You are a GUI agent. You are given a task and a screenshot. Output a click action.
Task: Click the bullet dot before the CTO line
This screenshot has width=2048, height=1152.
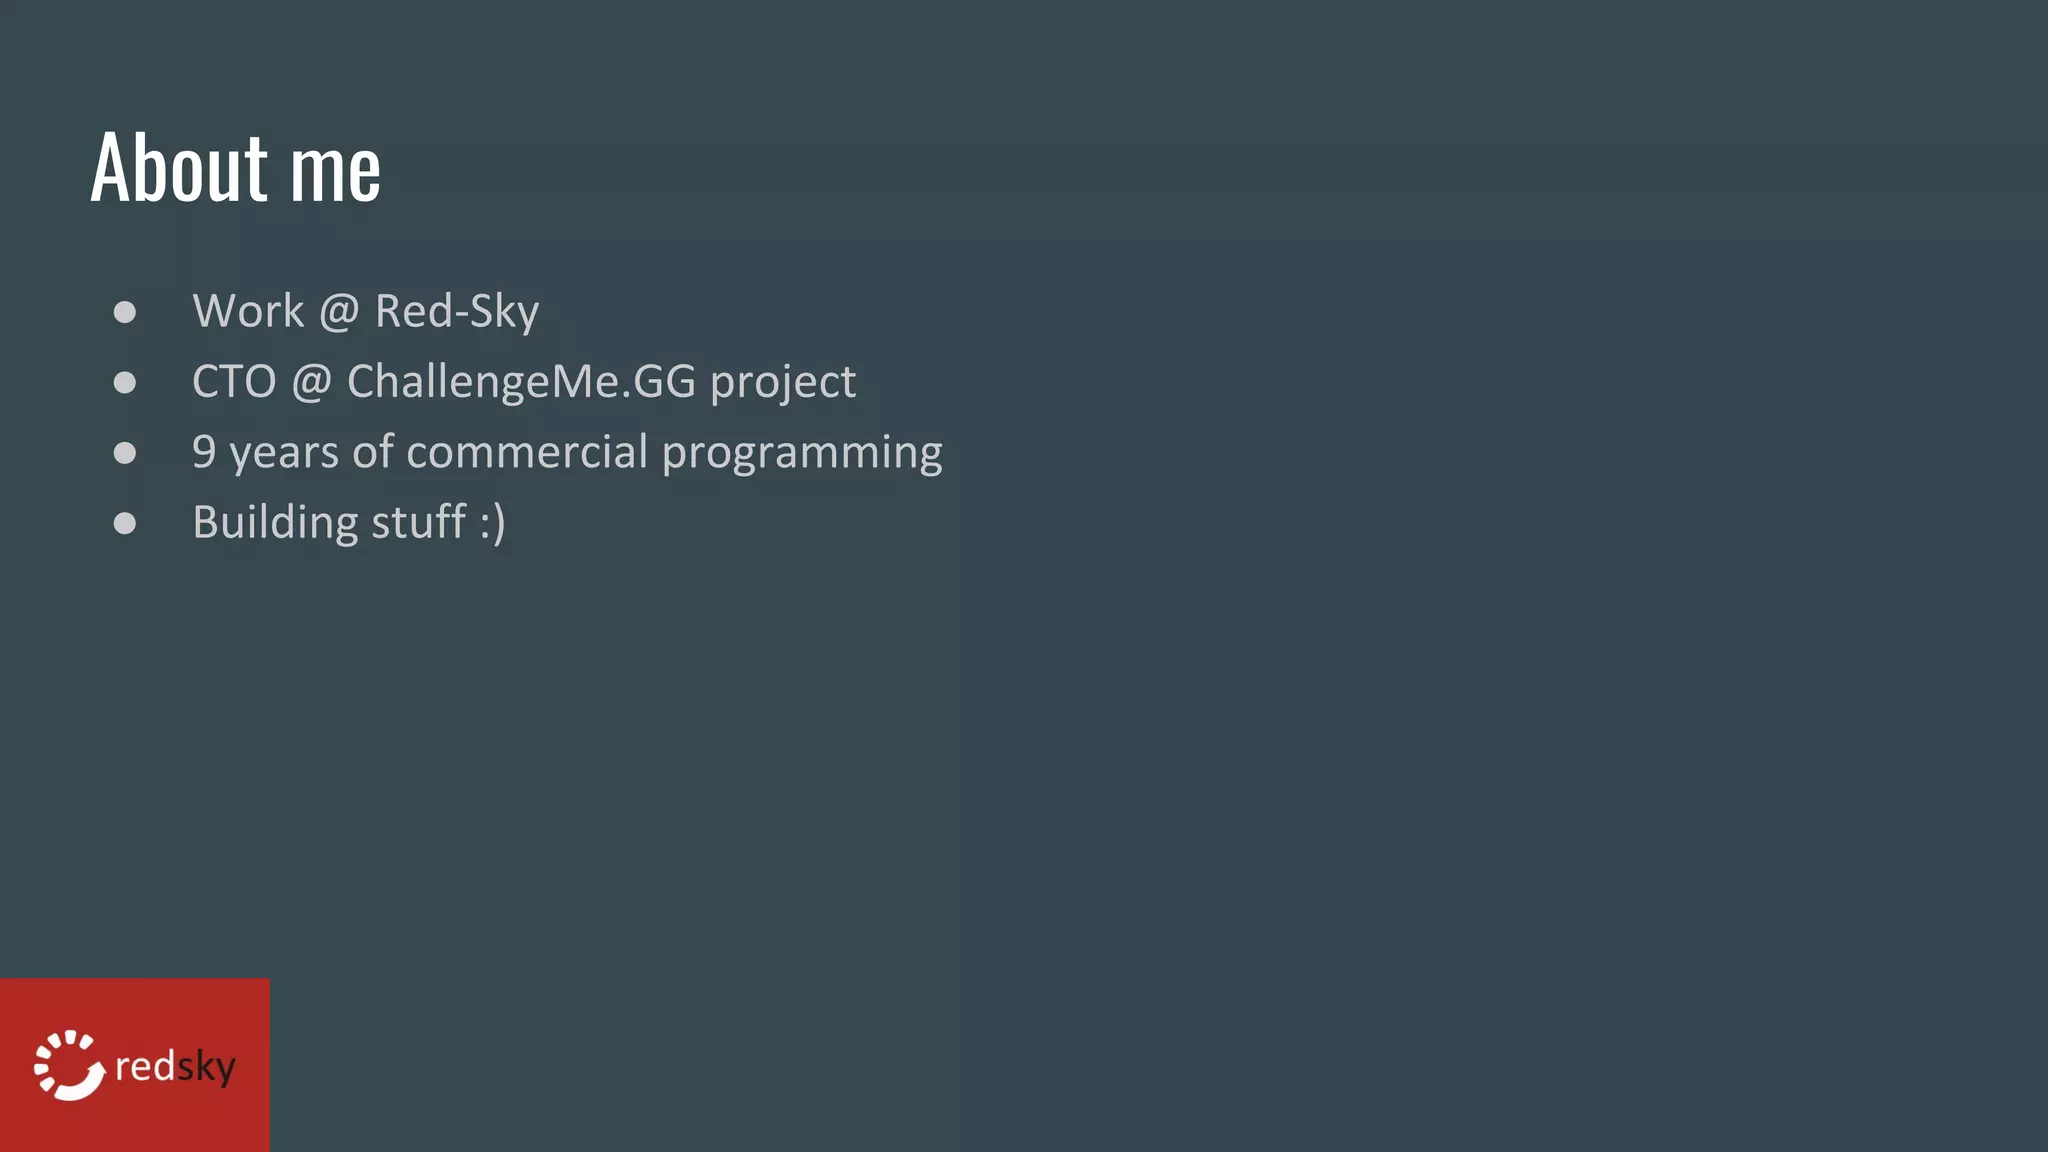125,382
